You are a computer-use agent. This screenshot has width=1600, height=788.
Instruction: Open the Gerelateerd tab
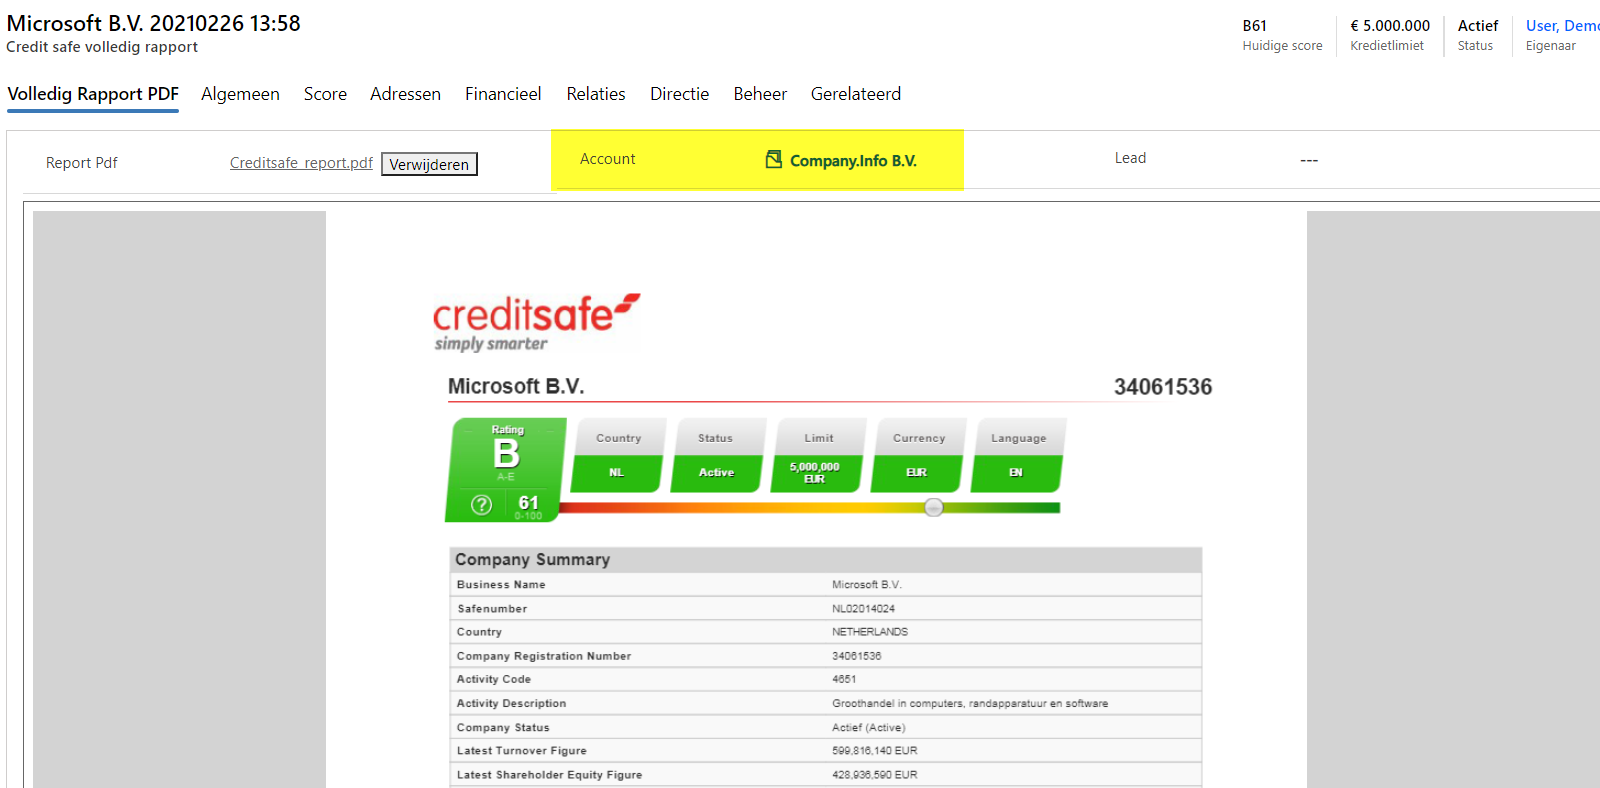pos(855,94)
